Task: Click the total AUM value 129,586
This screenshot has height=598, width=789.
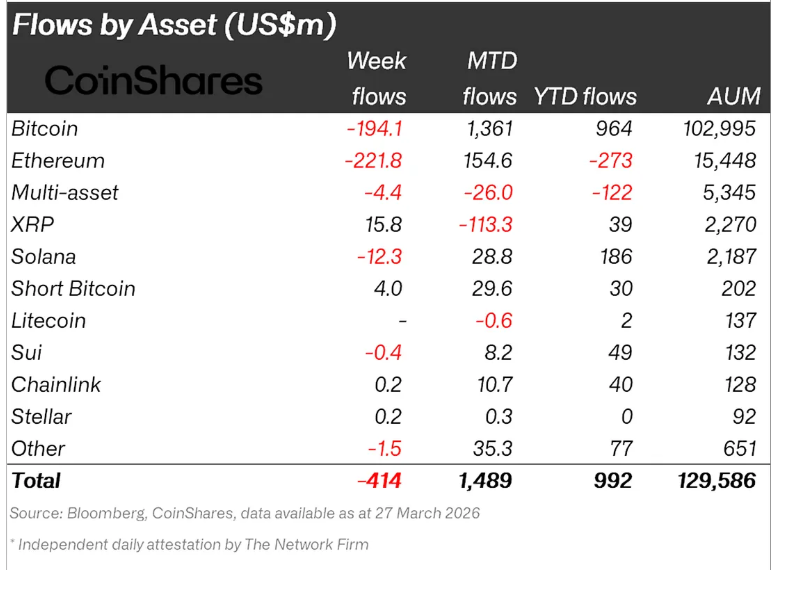Action: 716,480
